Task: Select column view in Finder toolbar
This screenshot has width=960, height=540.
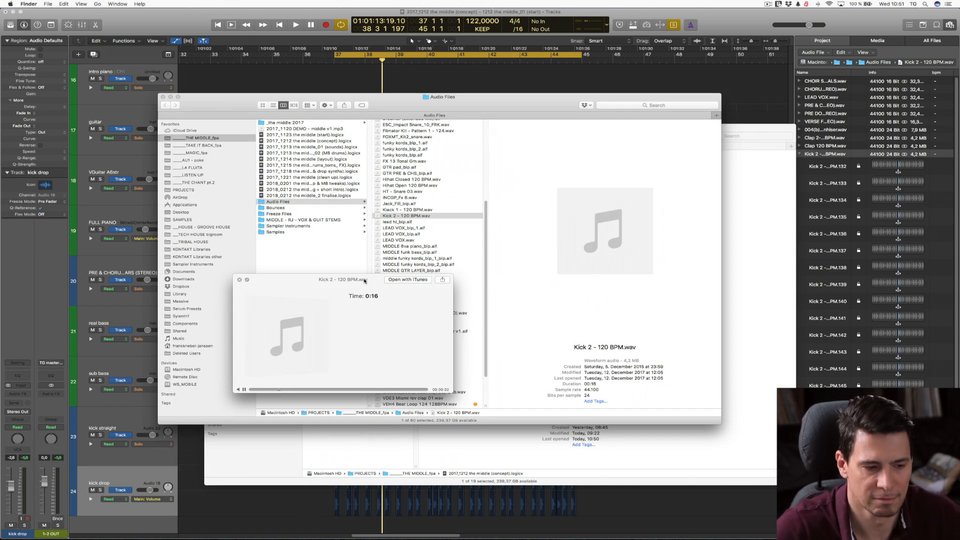Action: tap(283, 105)
